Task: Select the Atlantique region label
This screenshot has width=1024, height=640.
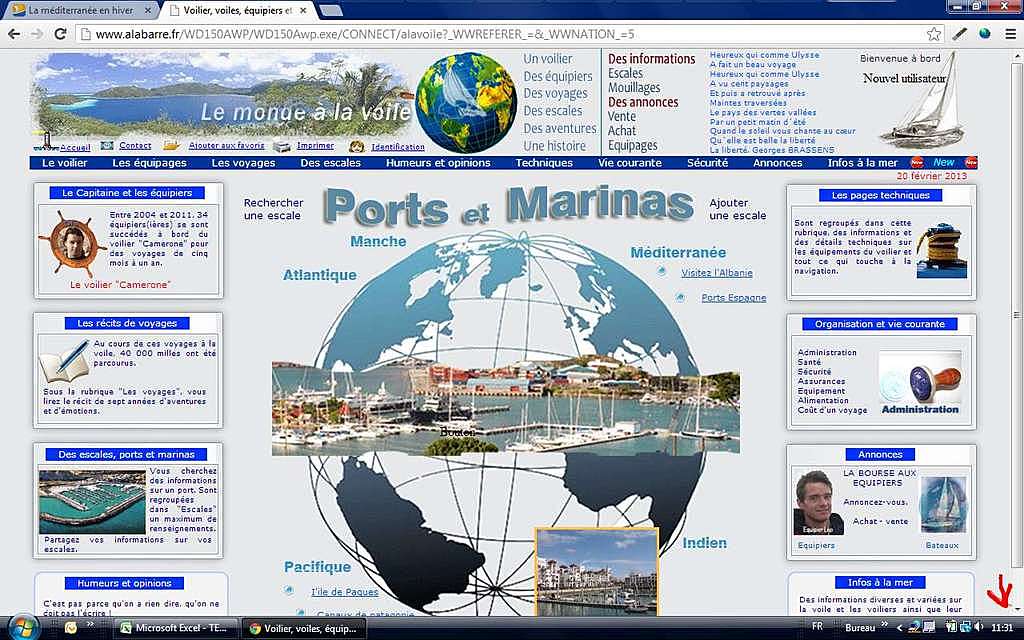Action: pos(319,275)
